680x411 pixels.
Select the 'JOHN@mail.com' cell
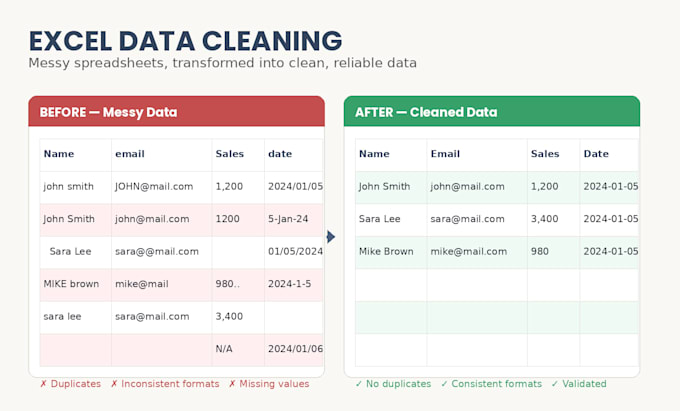click(x=154, y=186)
